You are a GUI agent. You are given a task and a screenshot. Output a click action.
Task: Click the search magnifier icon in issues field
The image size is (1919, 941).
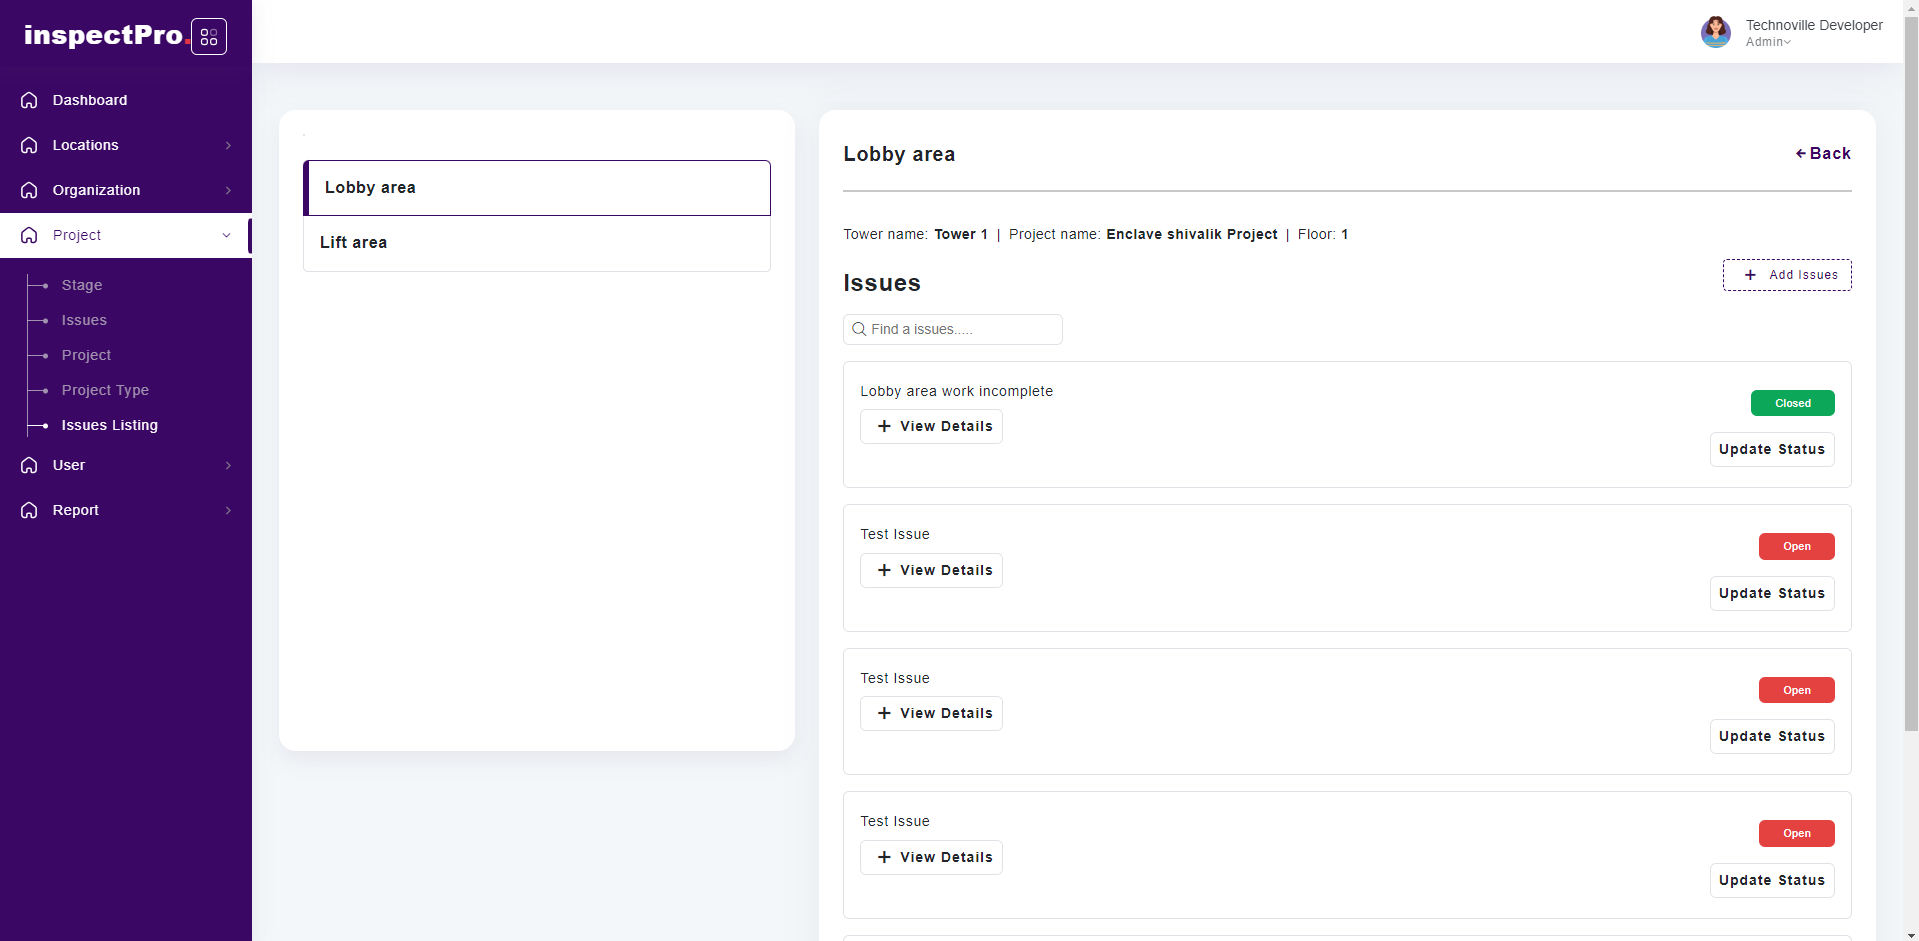pos(859,329)
